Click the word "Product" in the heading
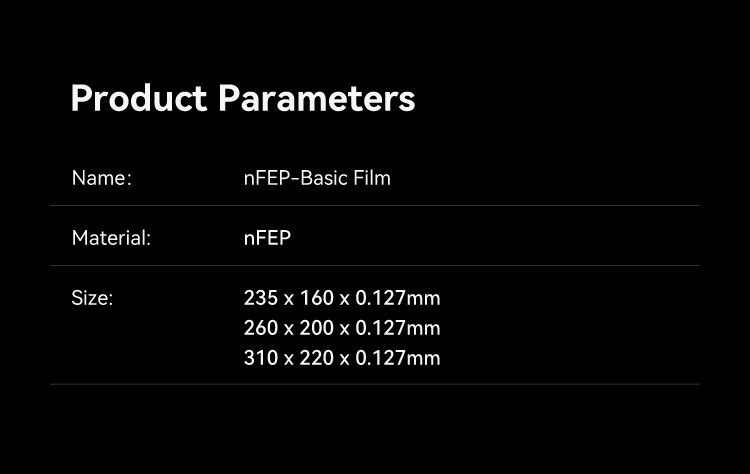 tap(139, 99)
